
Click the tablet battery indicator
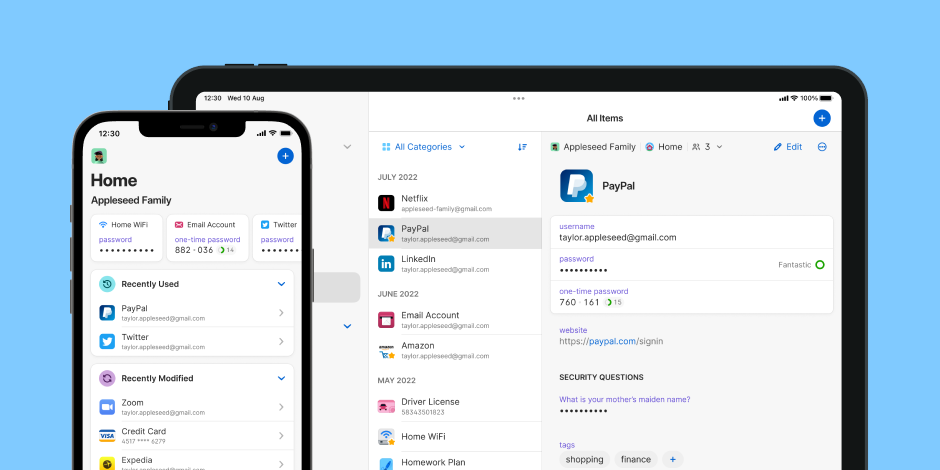click(x=826, y=98)
